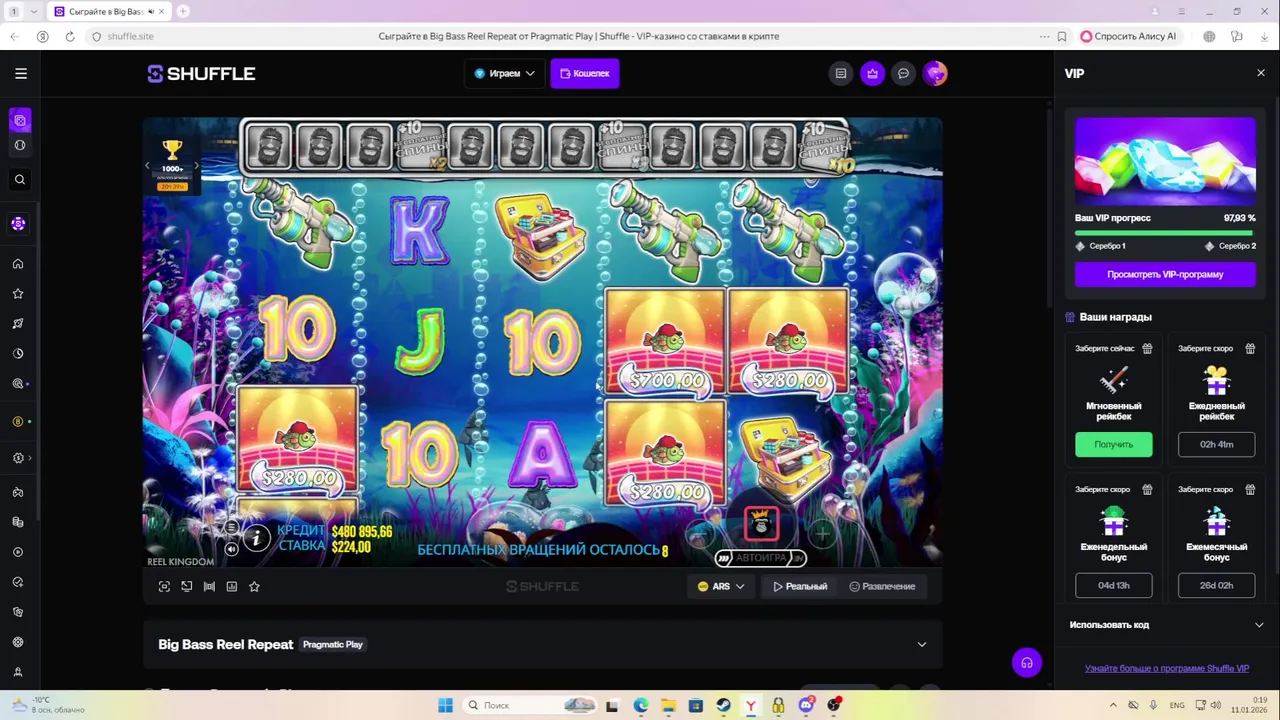Expand Использовать код section
The height and width of the screenshot is (720, 1280).
tap(1166, 625)
